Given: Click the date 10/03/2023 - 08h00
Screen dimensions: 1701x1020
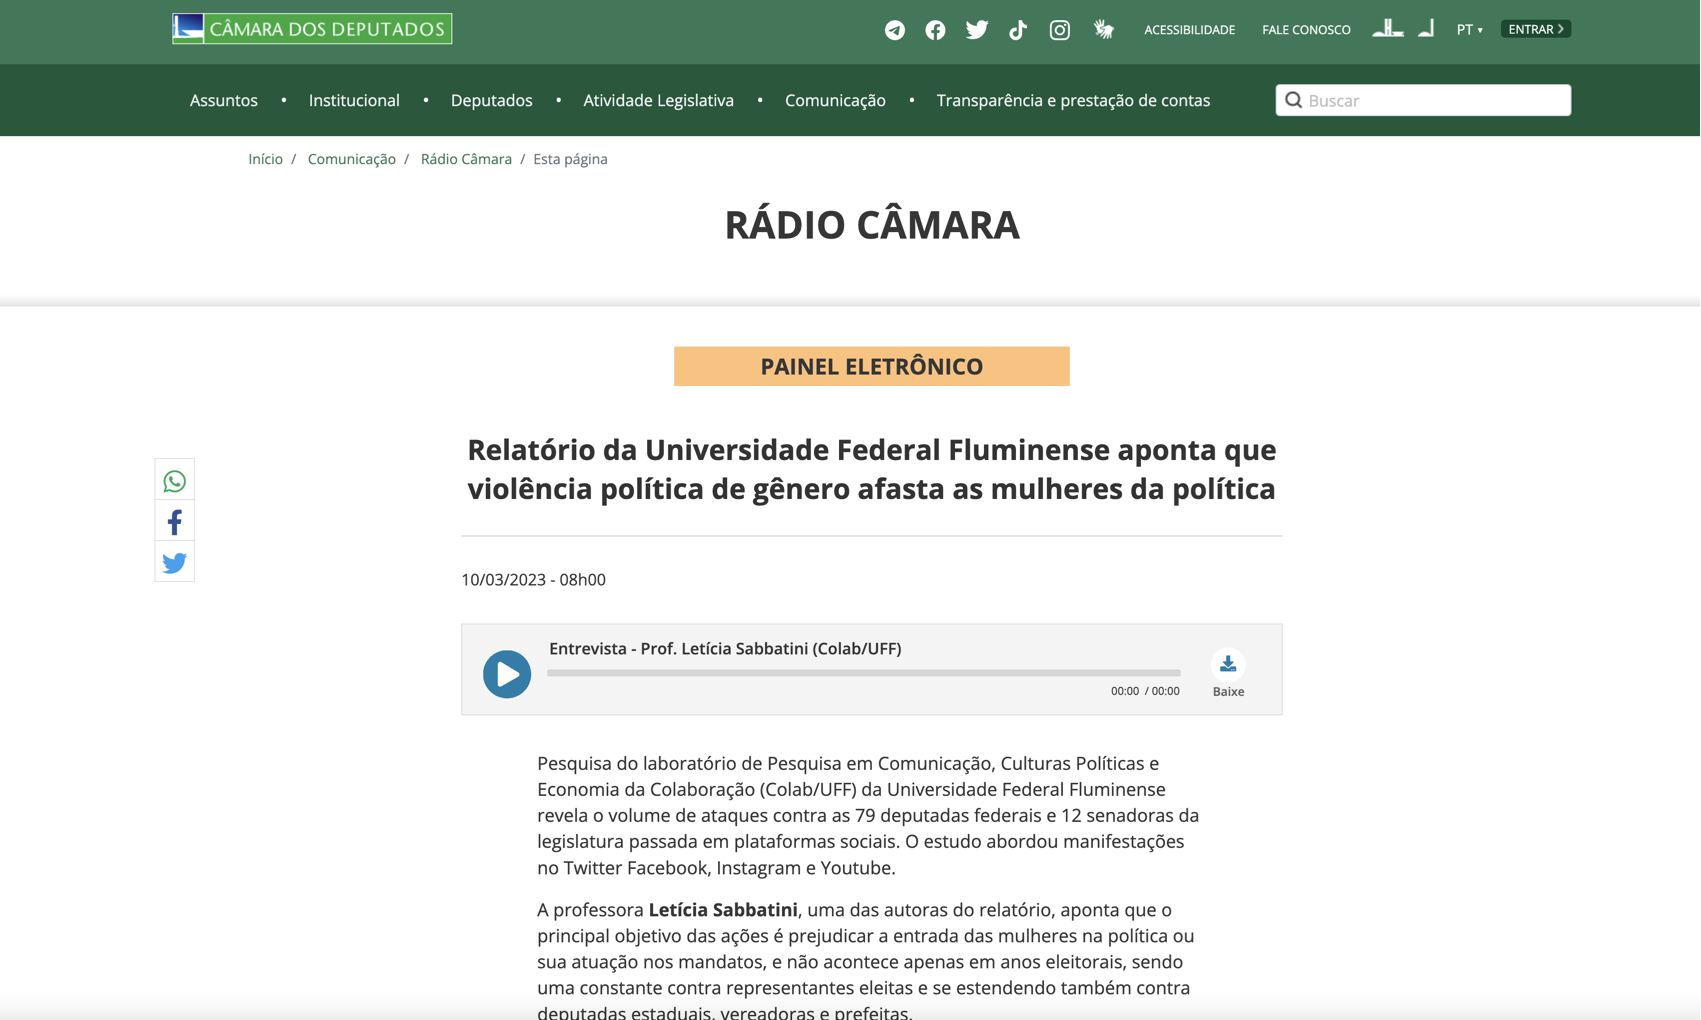Looking at the screenshot, I should click(534, 580).
